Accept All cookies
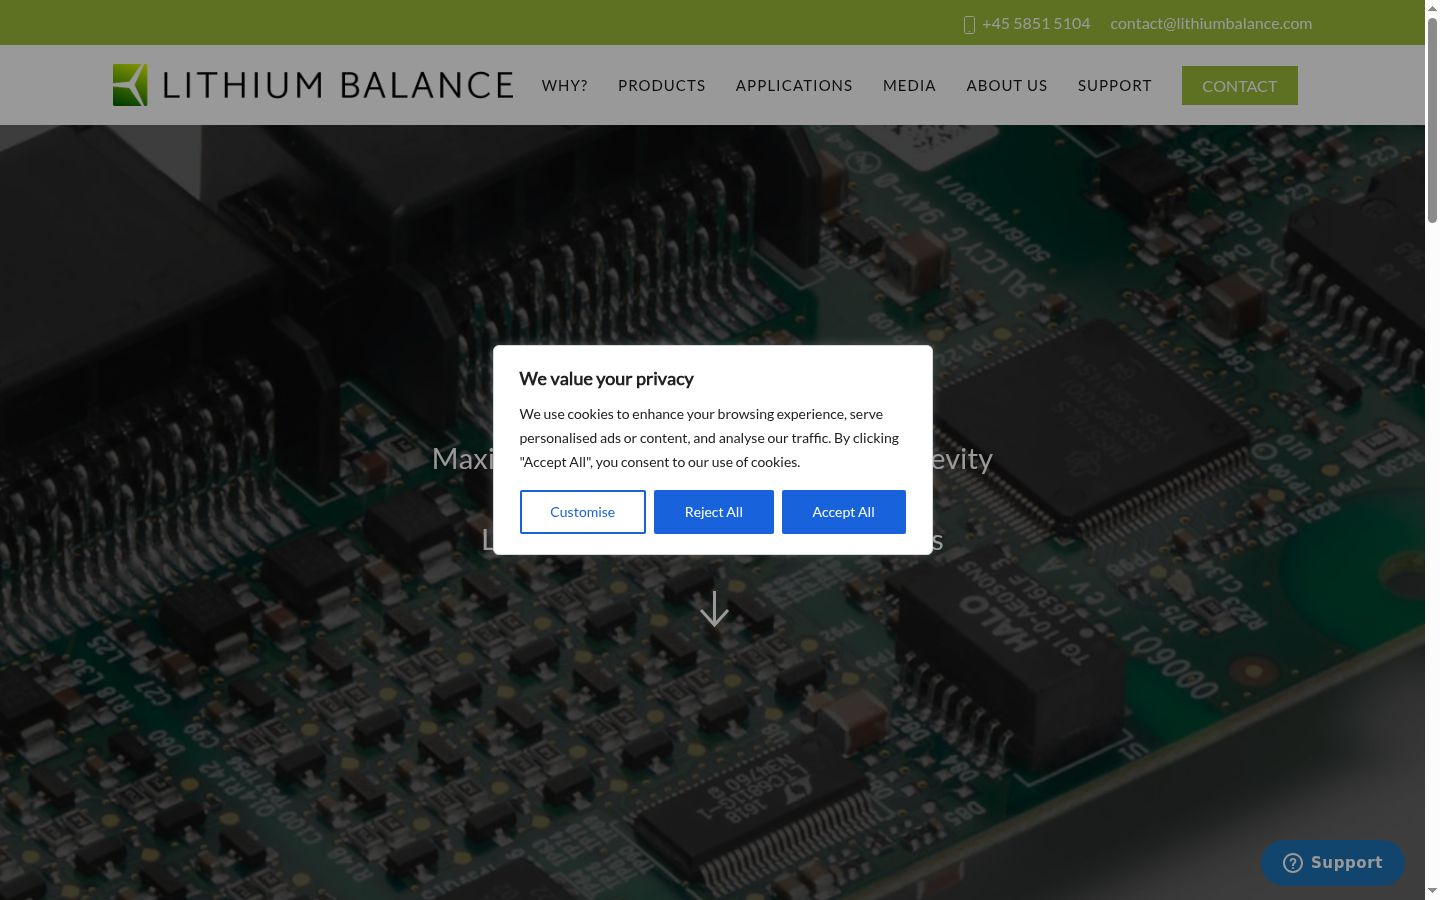 point(844,512)
